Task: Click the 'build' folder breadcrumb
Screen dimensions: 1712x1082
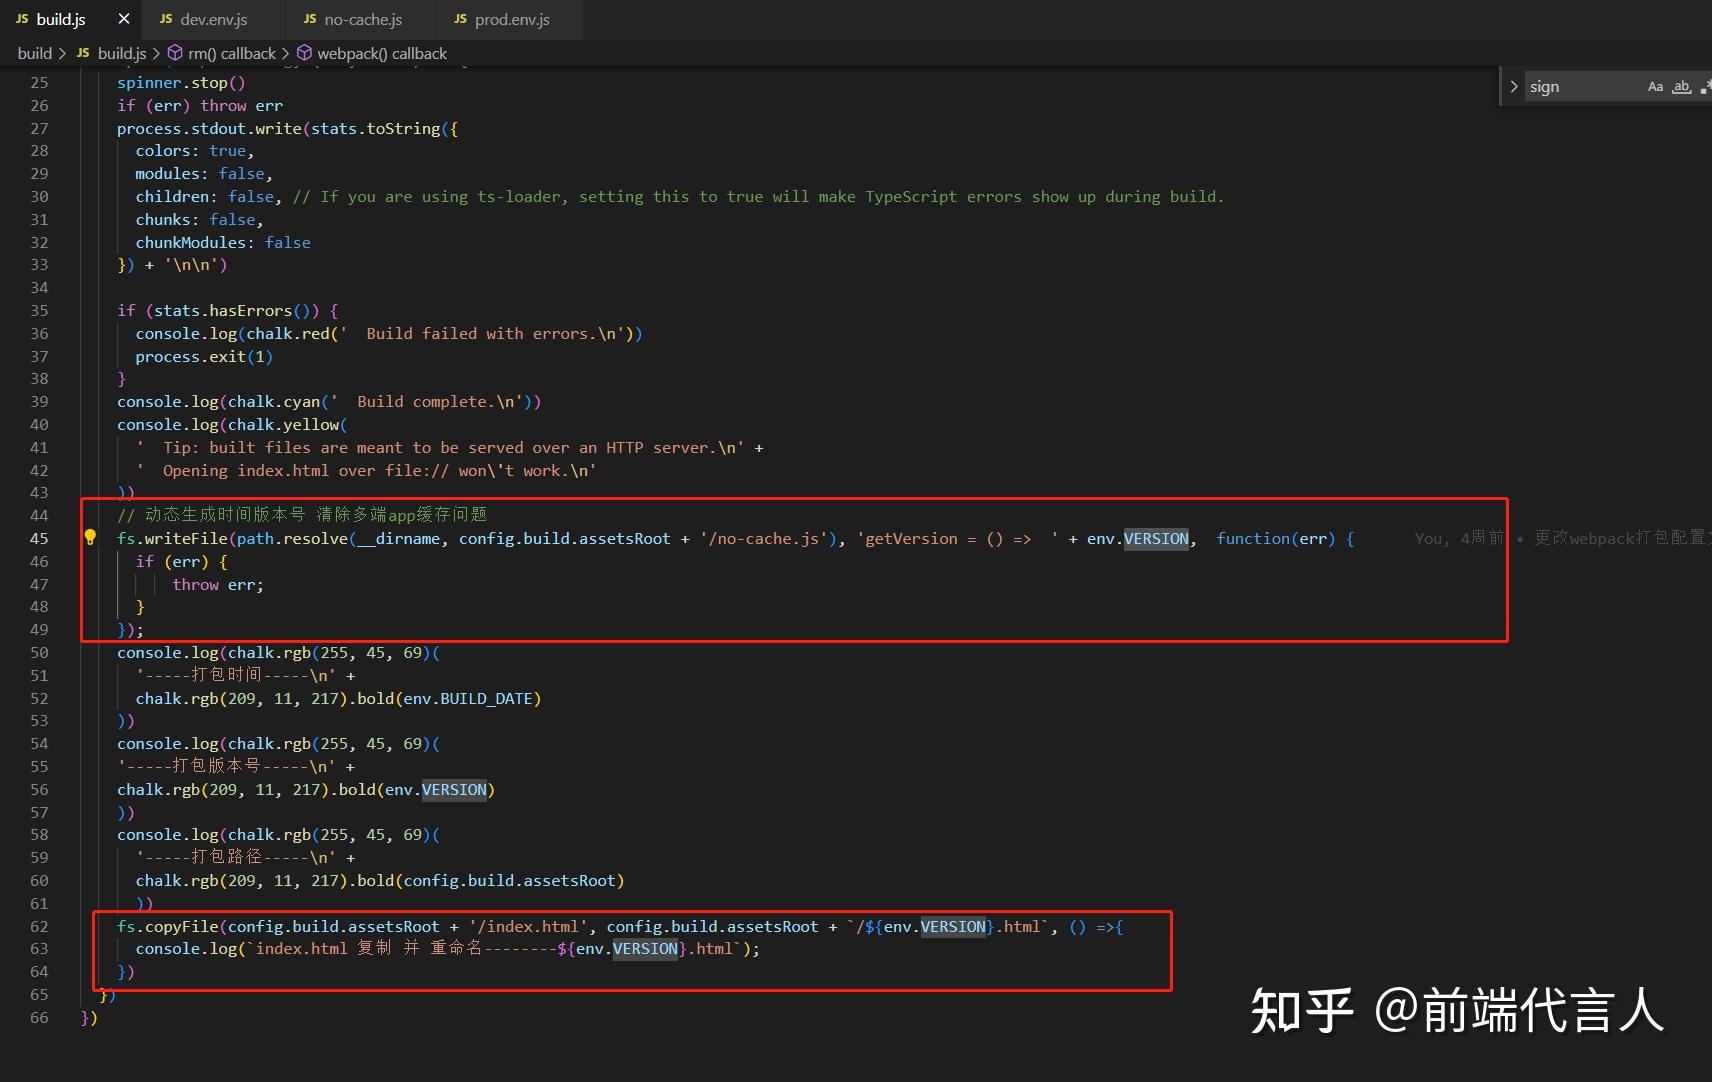Action: (34, 53)
